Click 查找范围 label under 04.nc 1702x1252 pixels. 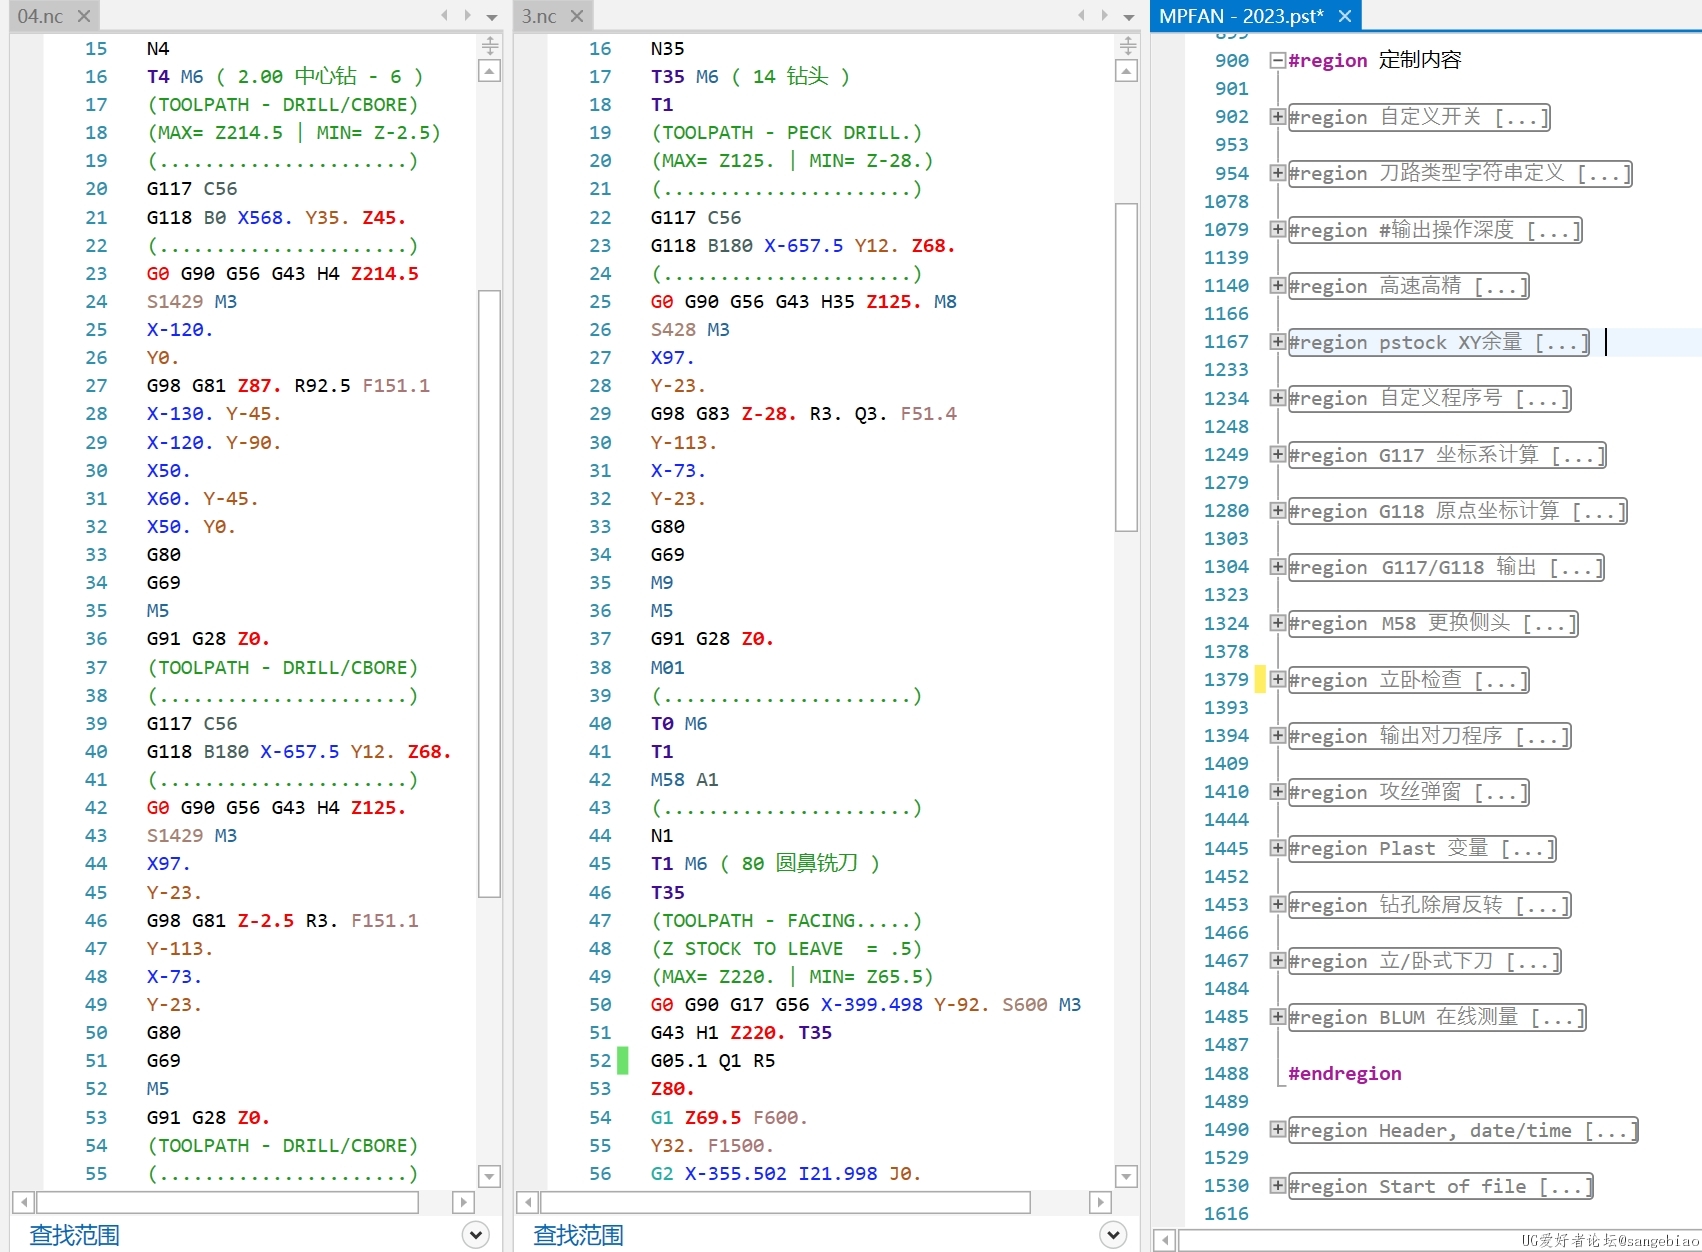point(74,1235)
